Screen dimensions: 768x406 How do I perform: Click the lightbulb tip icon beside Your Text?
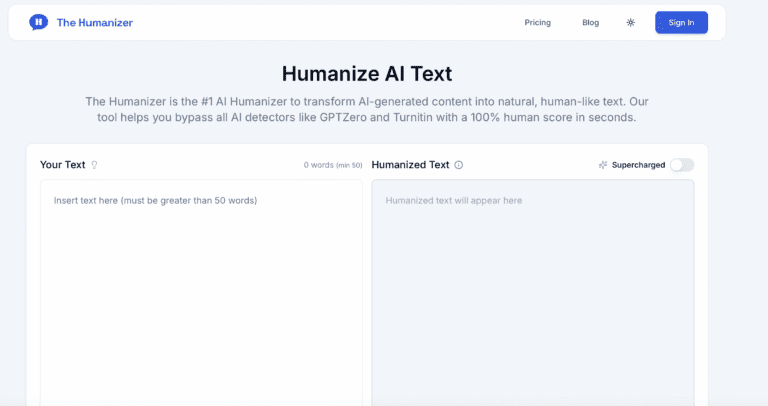point(95,165)
